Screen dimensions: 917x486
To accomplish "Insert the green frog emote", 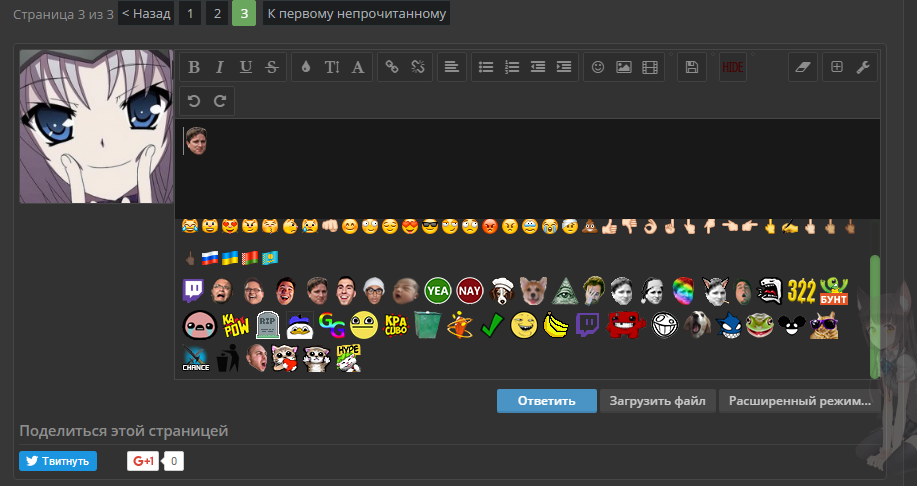I will 760,325.
